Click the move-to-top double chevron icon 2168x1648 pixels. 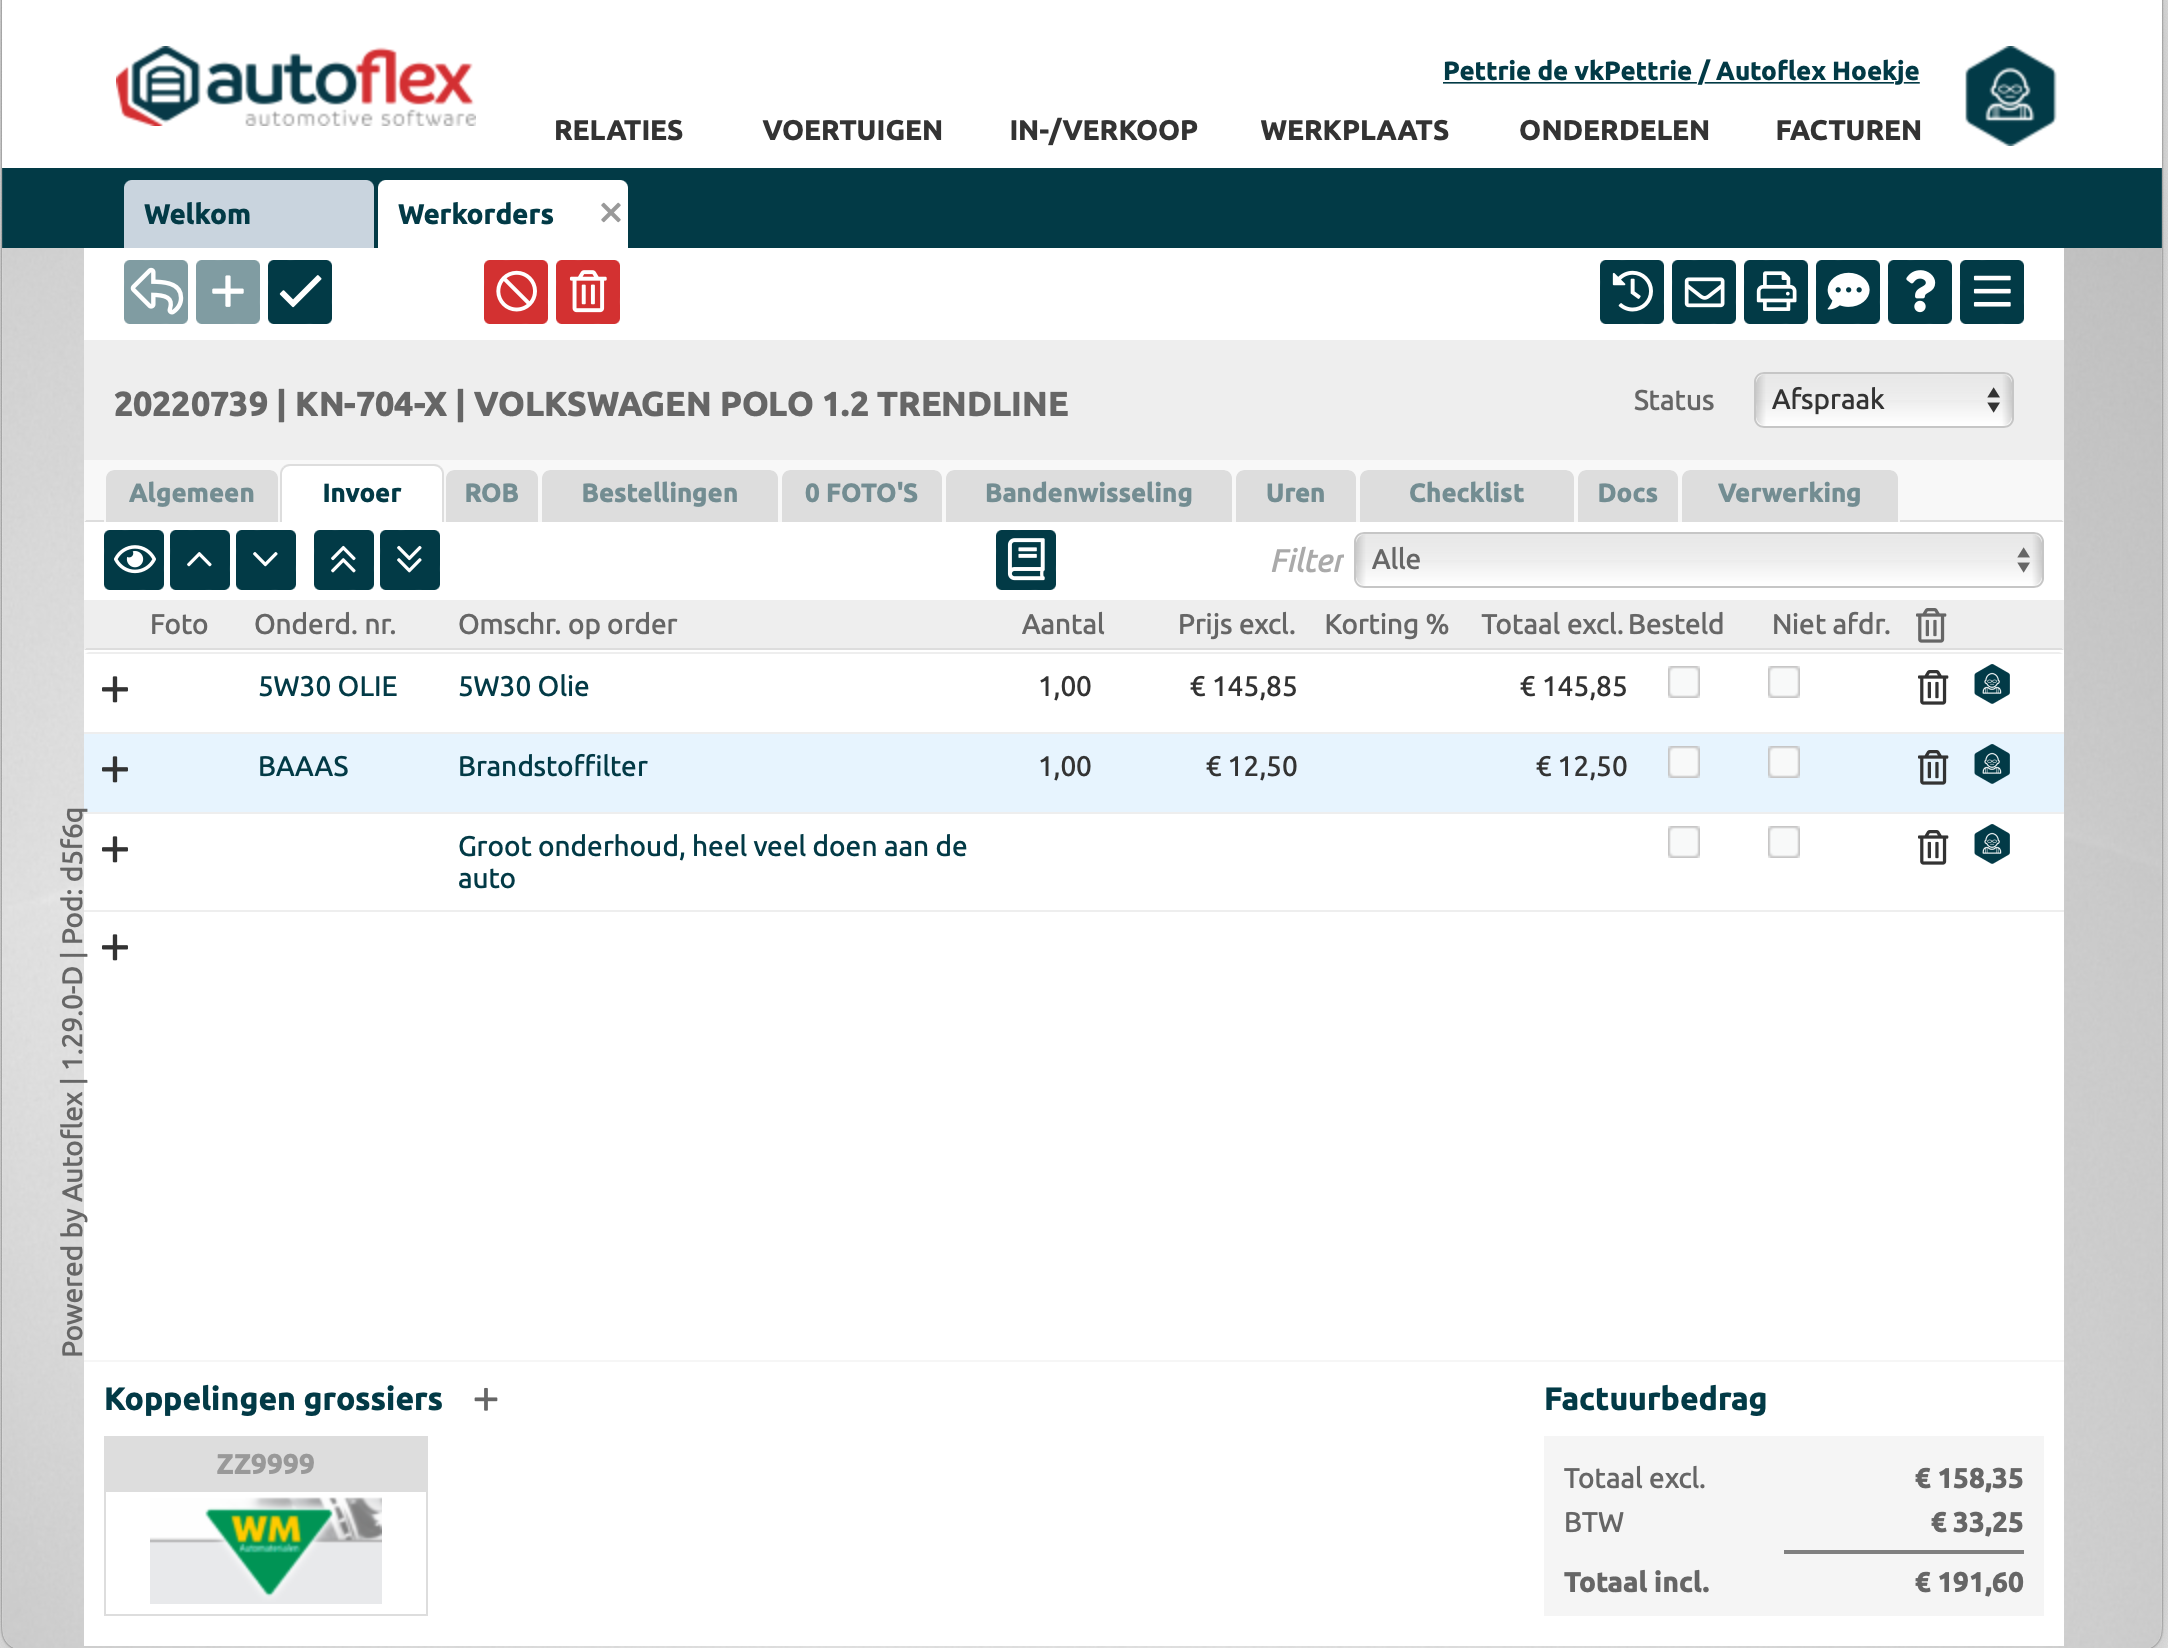pos(343,559)
